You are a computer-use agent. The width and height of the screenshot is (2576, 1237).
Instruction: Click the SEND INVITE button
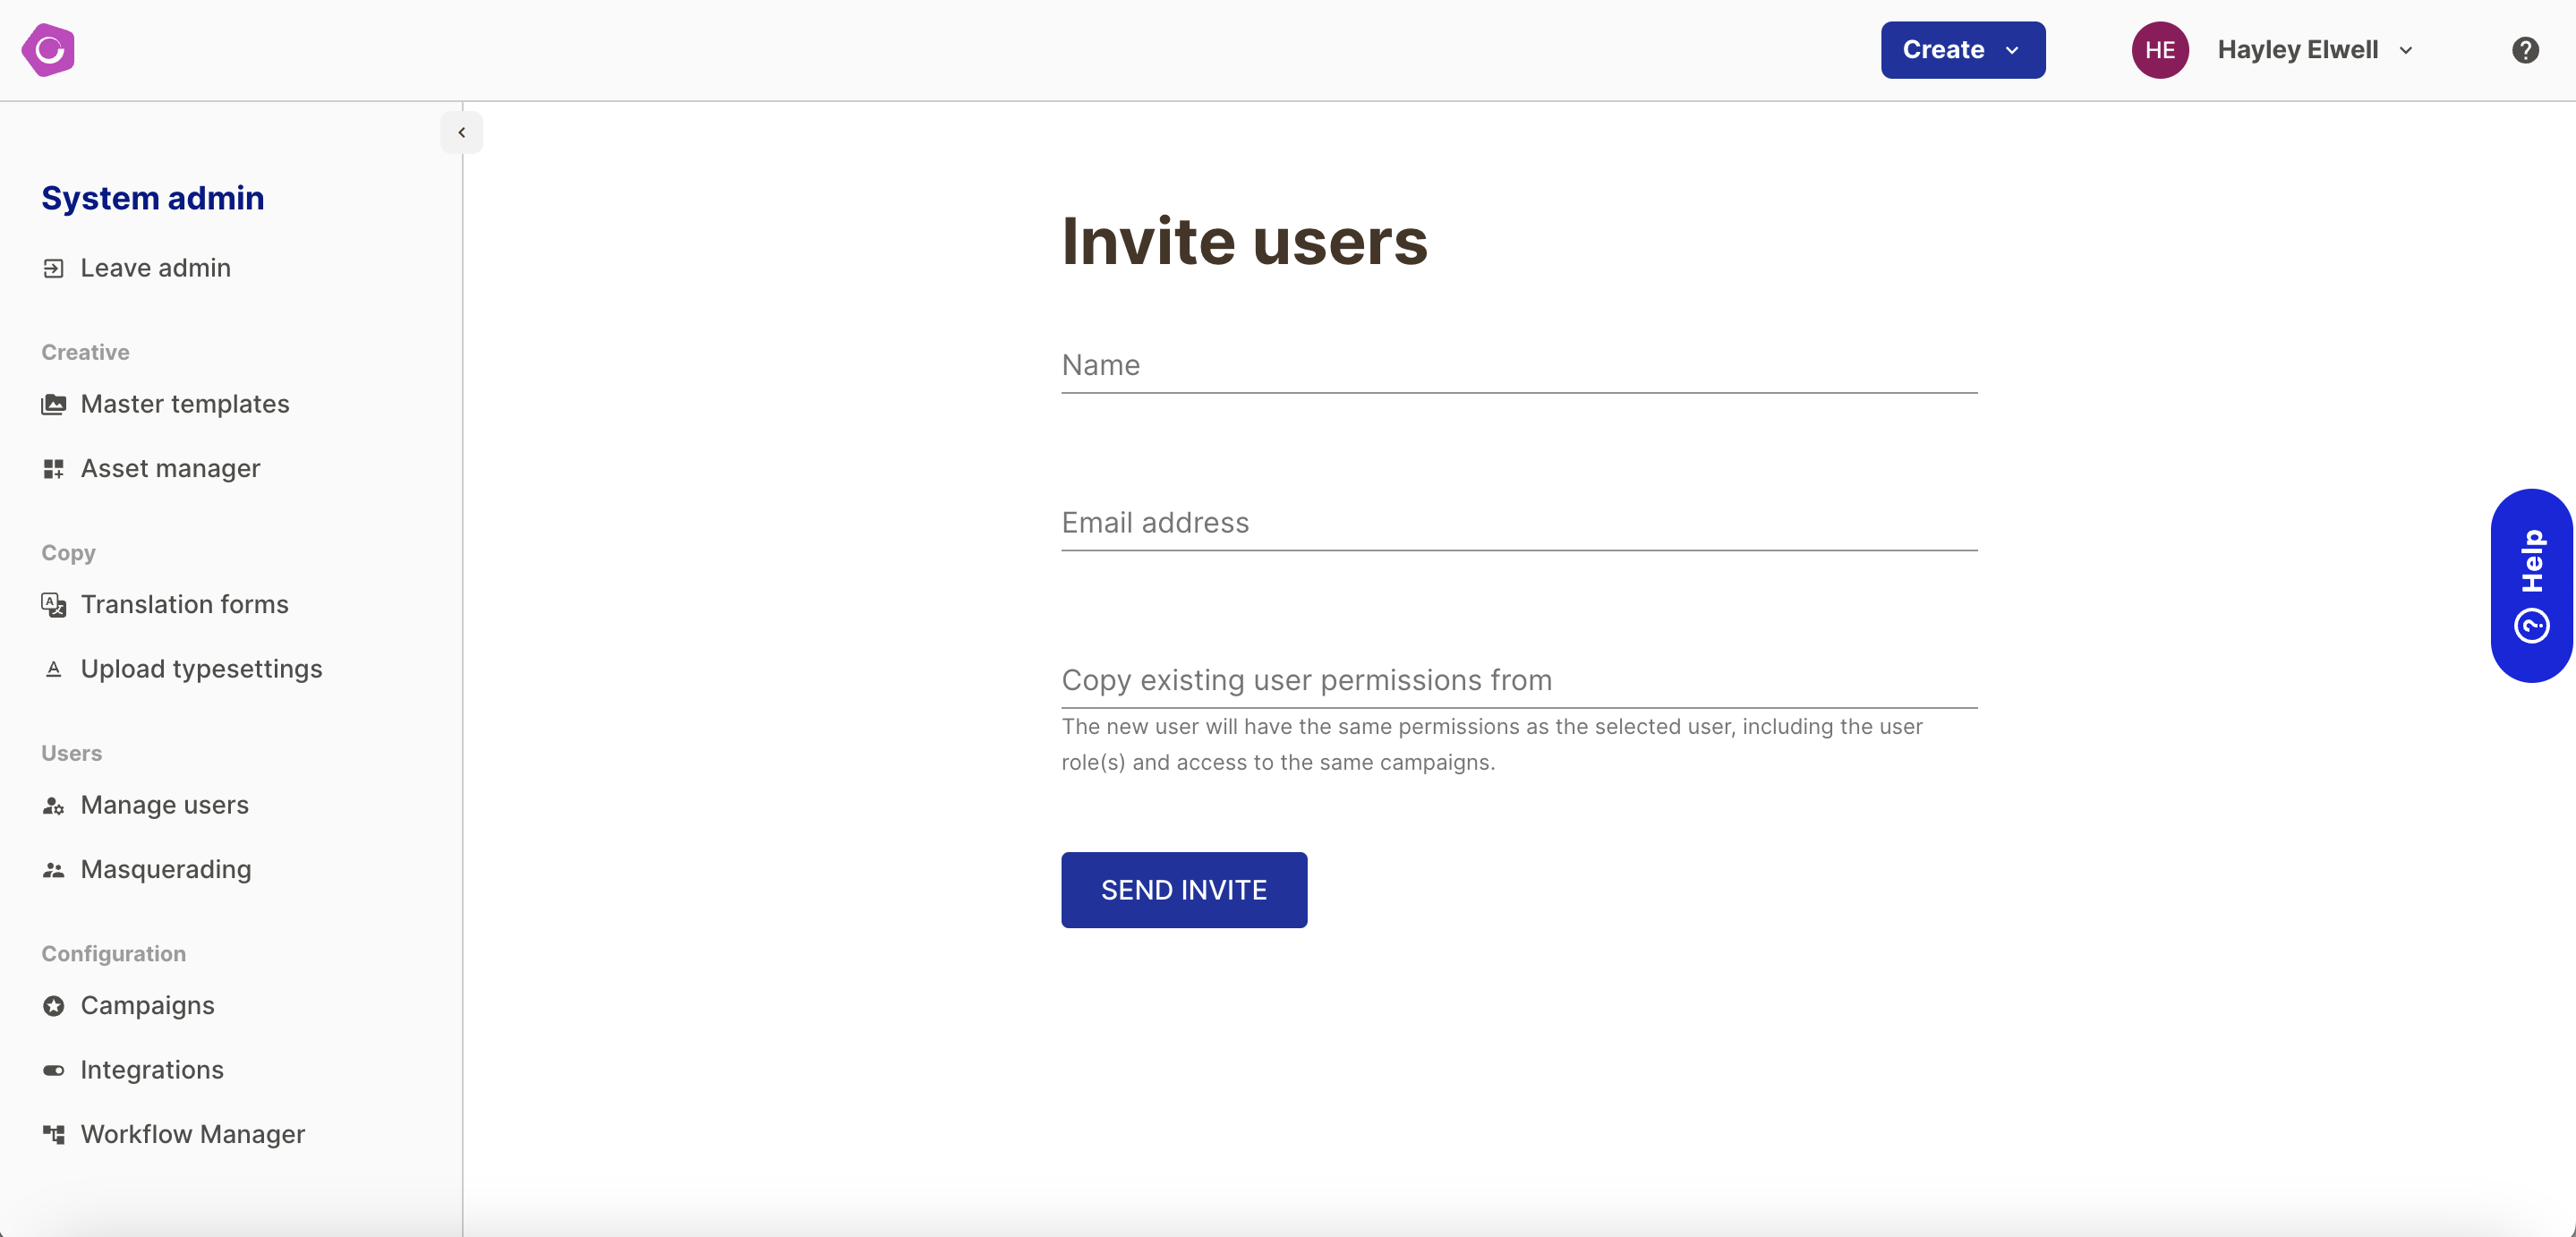(x=1184, y=890)
